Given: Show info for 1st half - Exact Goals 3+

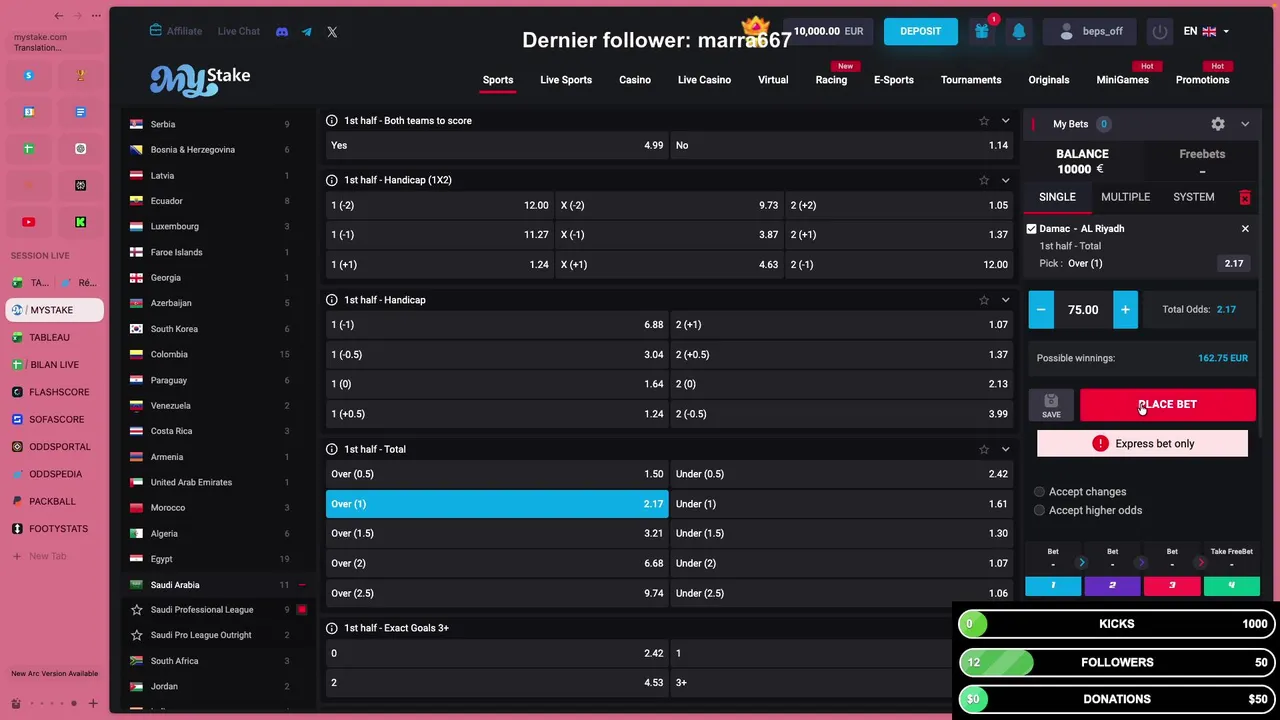Looking at the screenshot, I should [x=332, y=628].
